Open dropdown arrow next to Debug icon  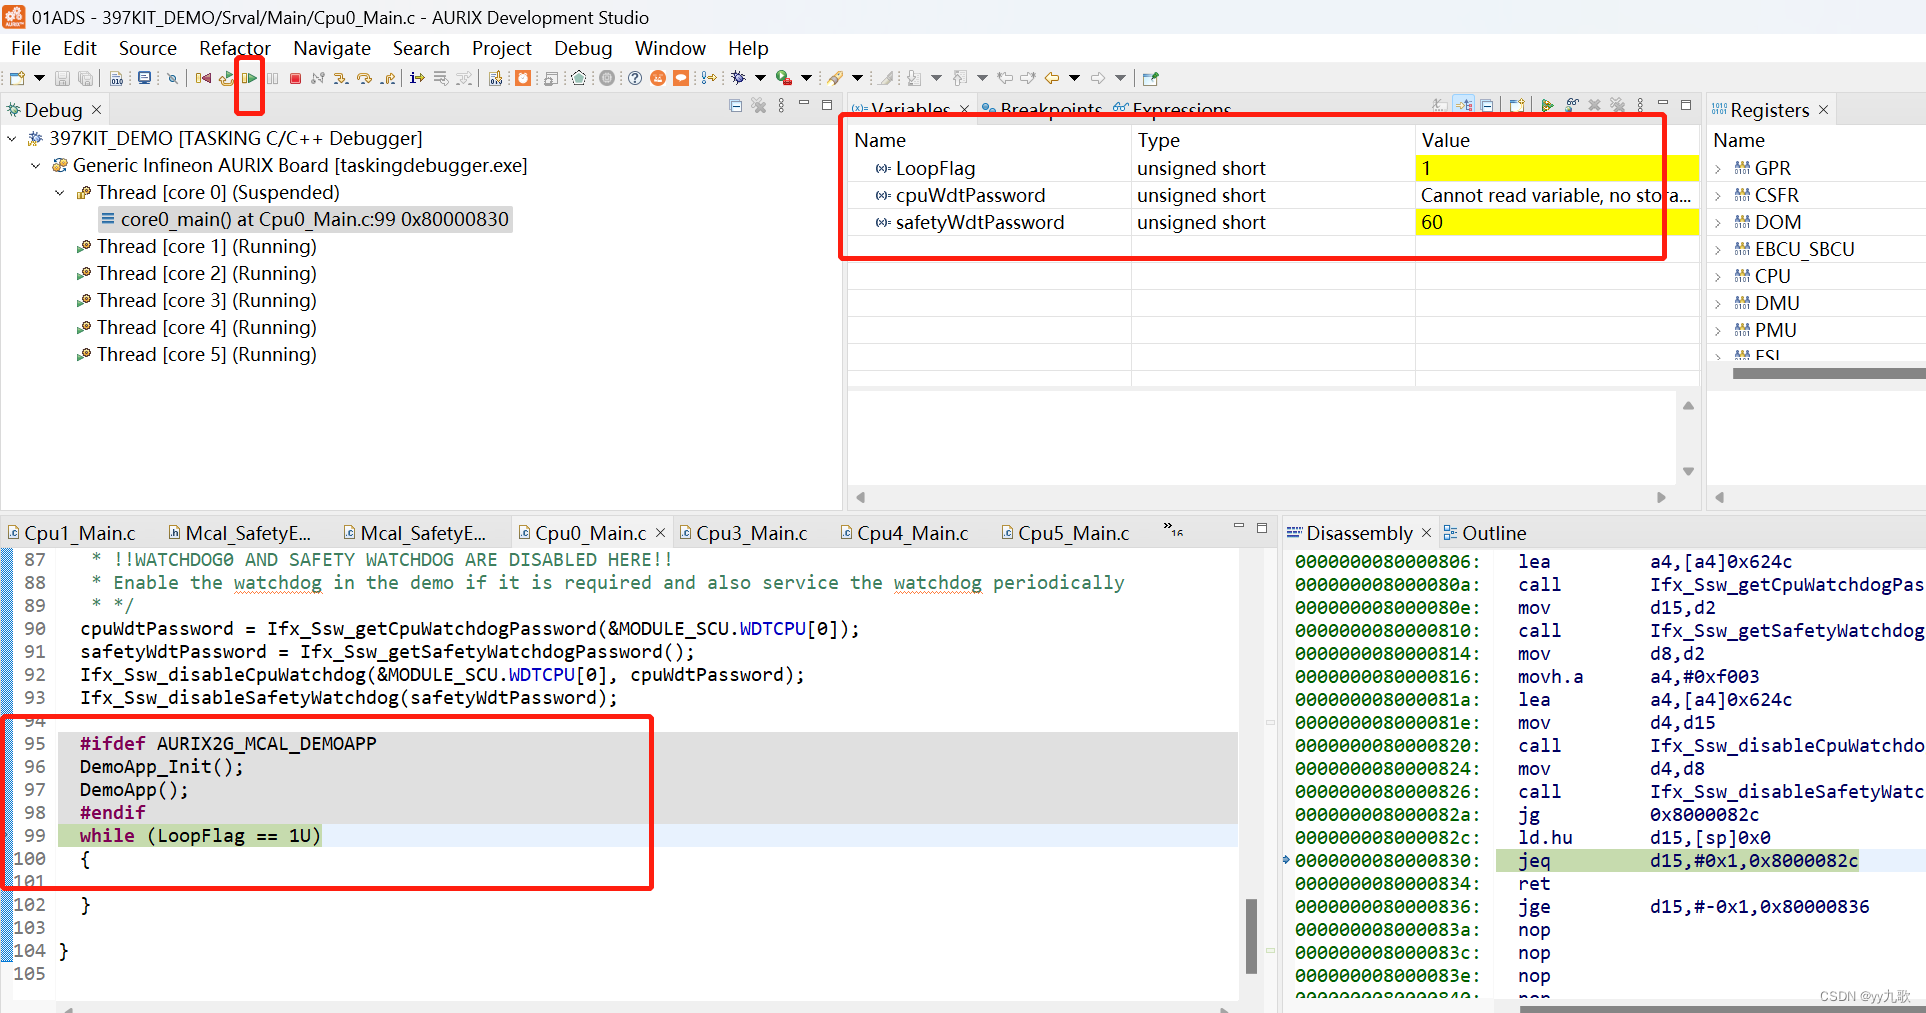[760, 78]
